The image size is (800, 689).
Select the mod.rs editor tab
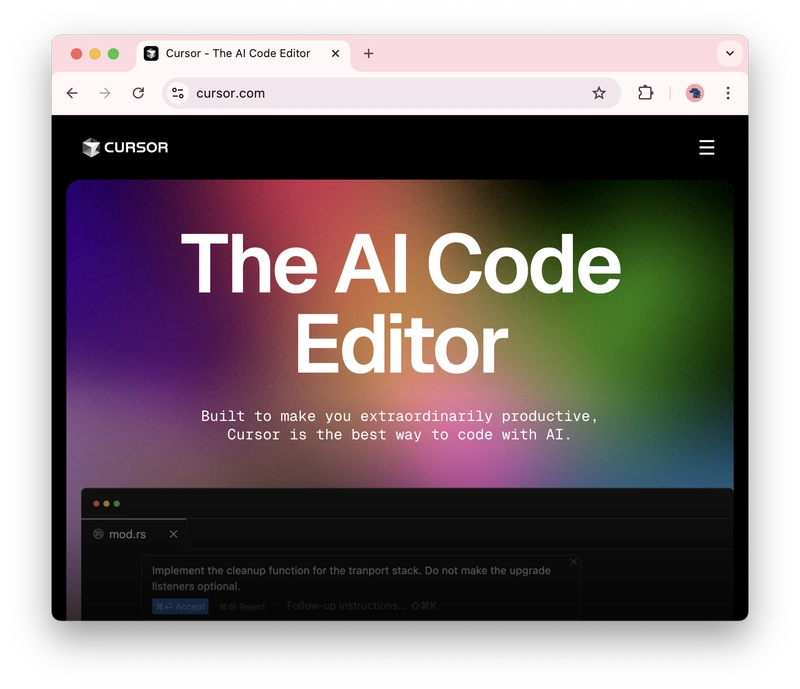(x=134, y=534)
